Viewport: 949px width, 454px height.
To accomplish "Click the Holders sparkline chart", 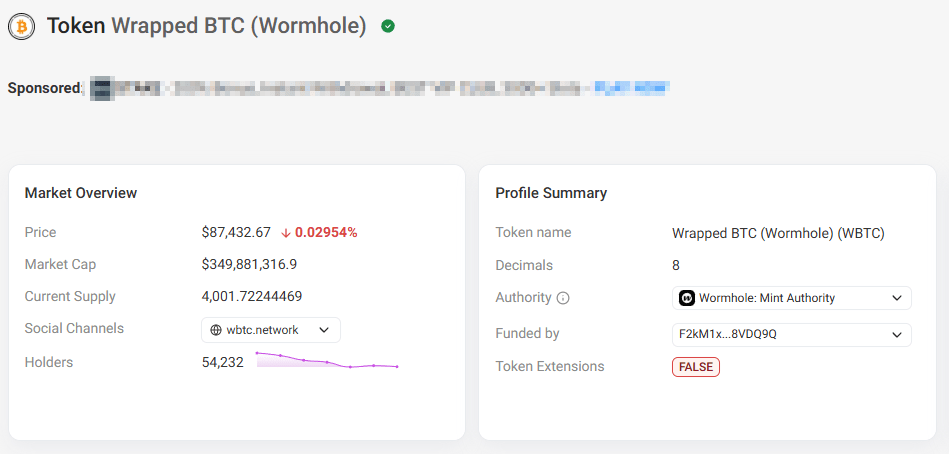I will [x=327, y=361].
